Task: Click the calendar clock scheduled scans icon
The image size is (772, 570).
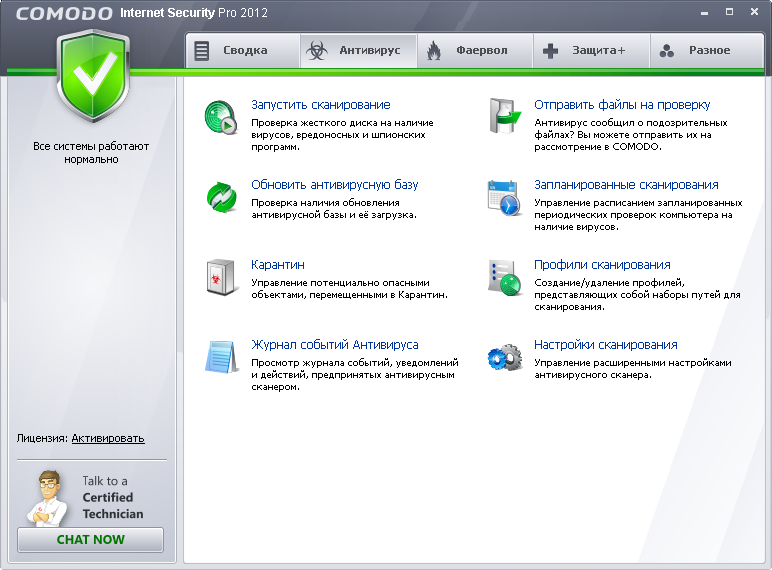Action: [x=504, y=197]
